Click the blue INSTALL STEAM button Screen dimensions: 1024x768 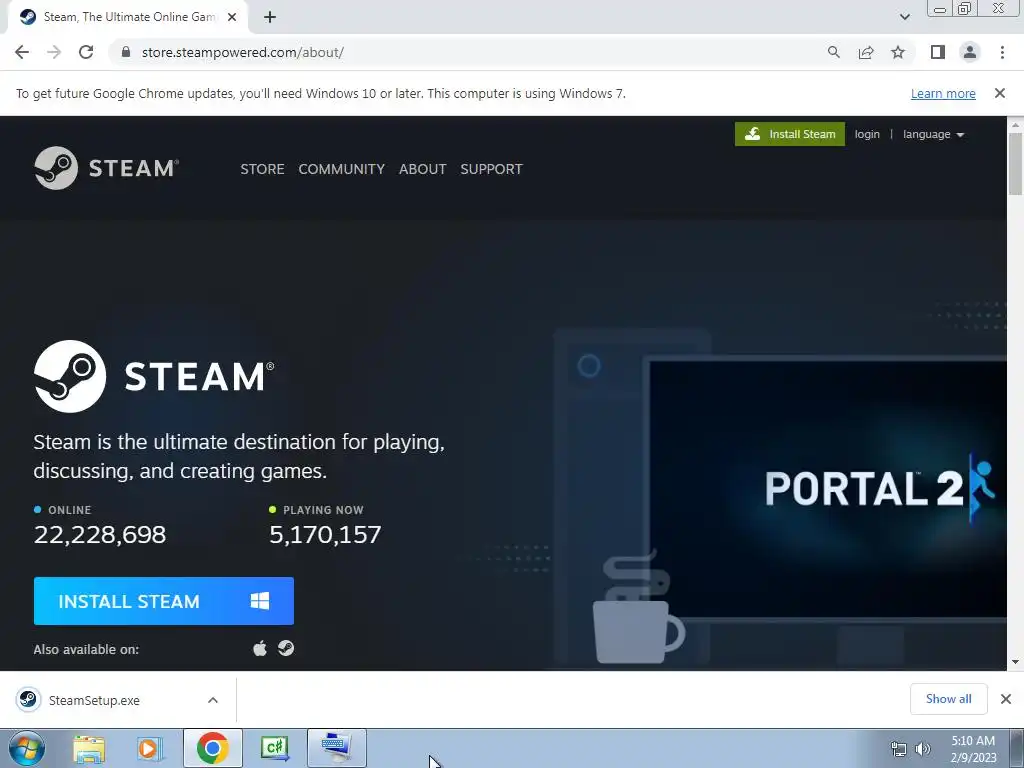(x=164, y=601)
